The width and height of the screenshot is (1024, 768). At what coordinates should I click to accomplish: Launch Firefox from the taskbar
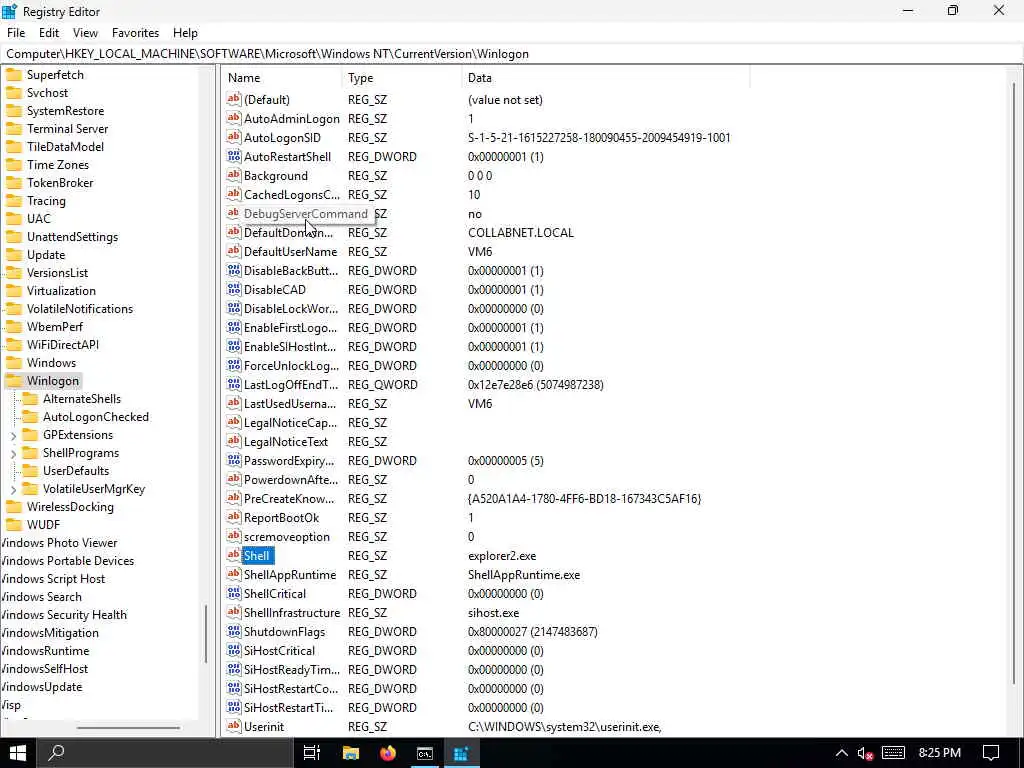click(388, 753)
